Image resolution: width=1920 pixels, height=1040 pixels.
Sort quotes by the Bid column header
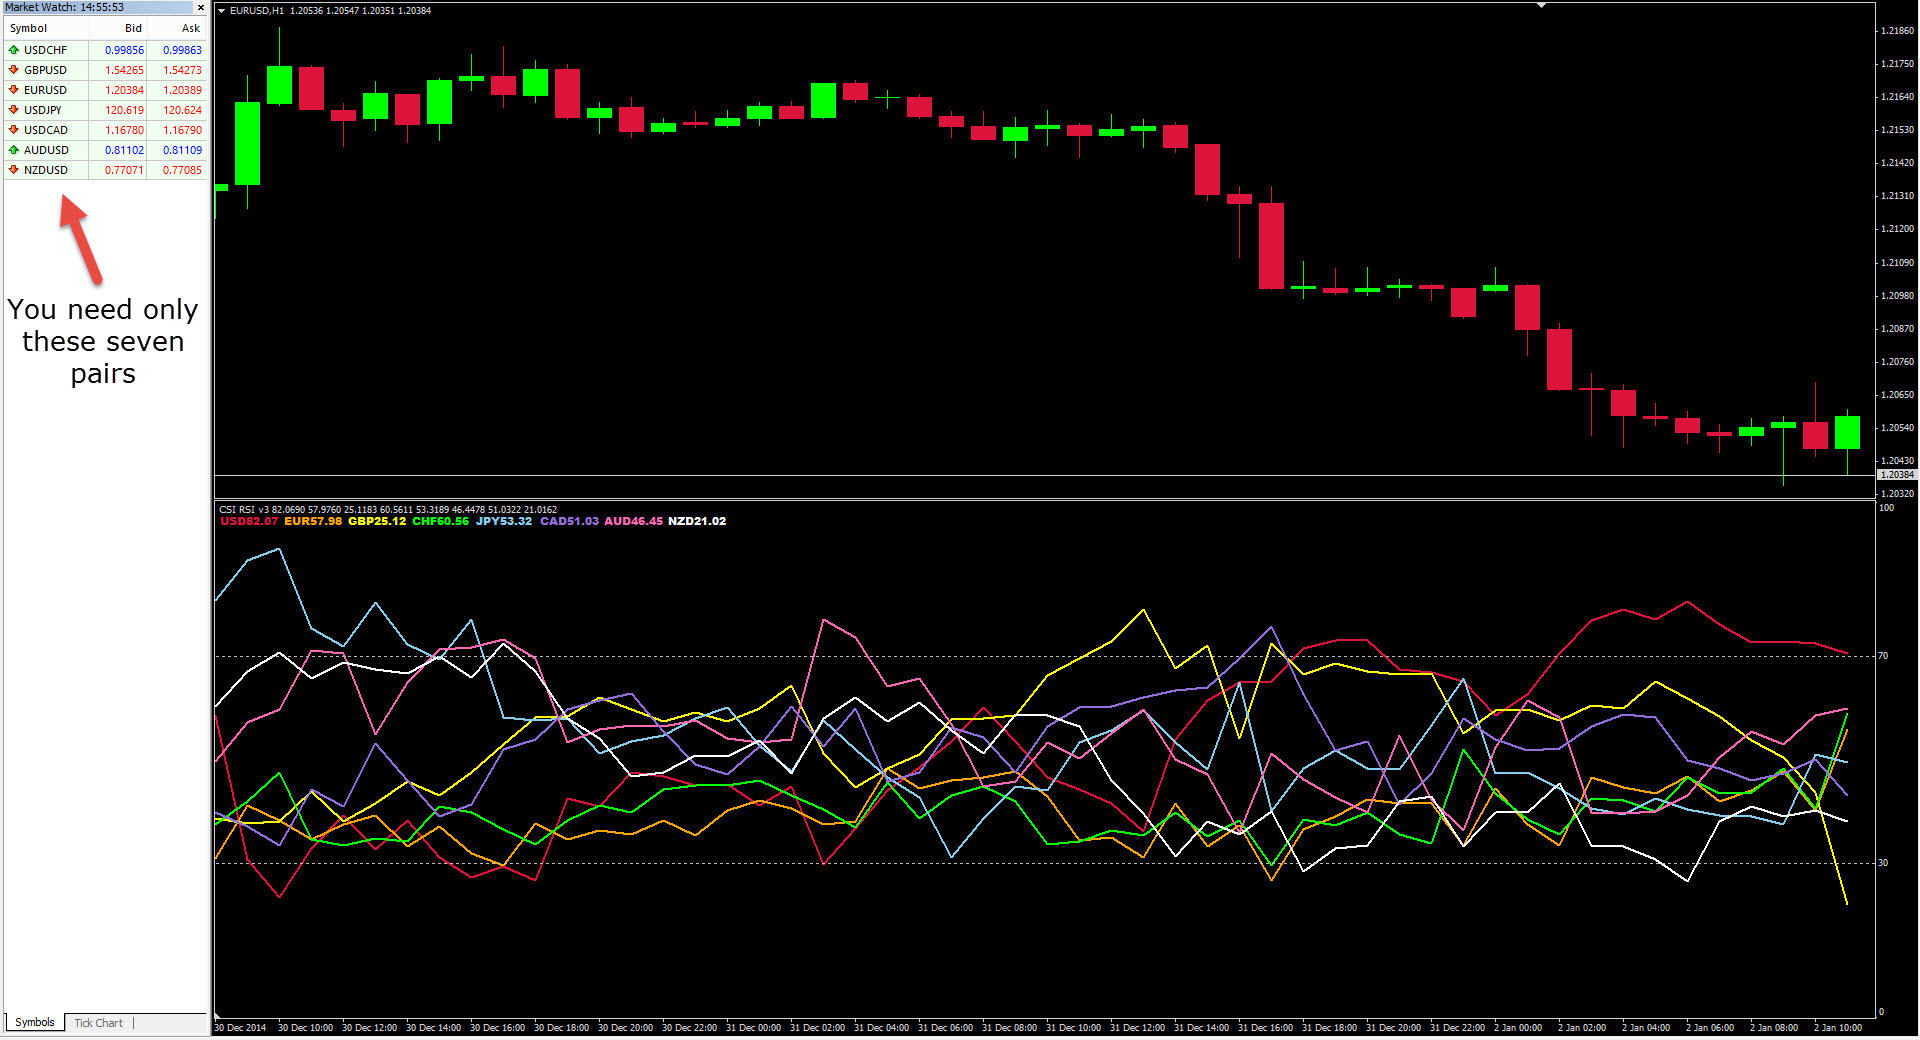click(133, 28)
